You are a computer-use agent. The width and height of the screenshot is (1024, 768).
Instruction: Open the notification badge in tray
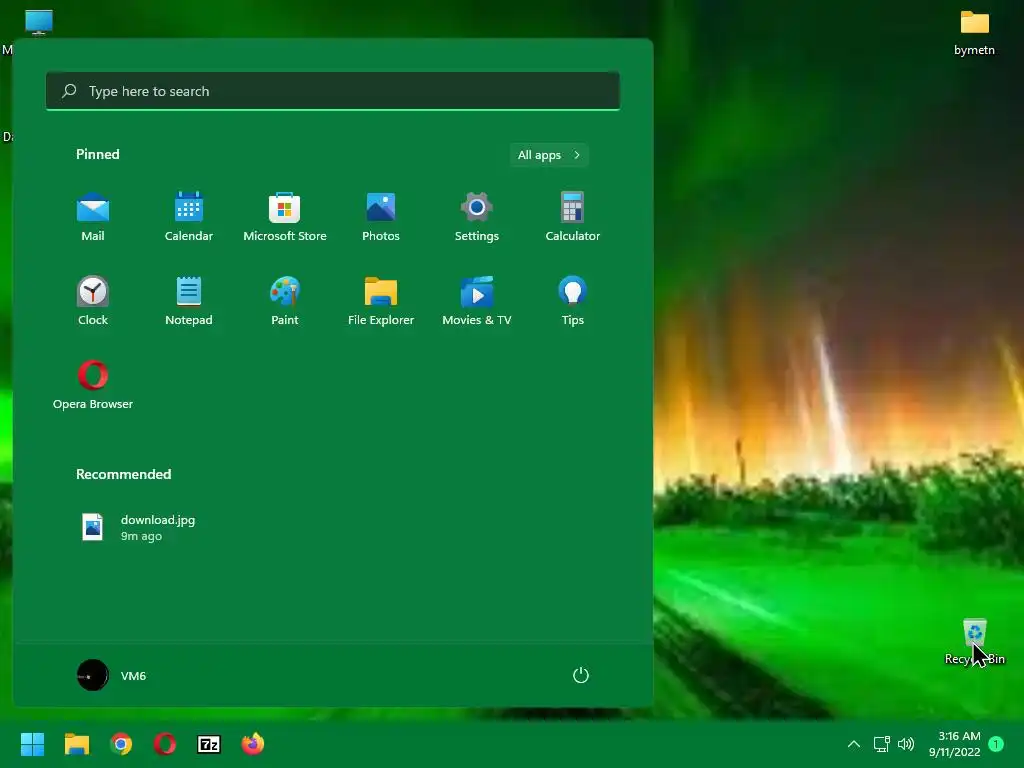click(x=996, y=743)
